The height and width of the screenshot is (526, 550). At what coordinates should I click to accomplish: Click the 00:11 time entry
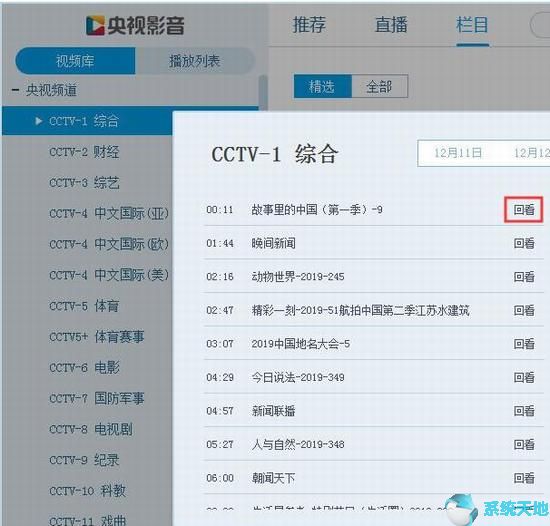pos(220,210)
